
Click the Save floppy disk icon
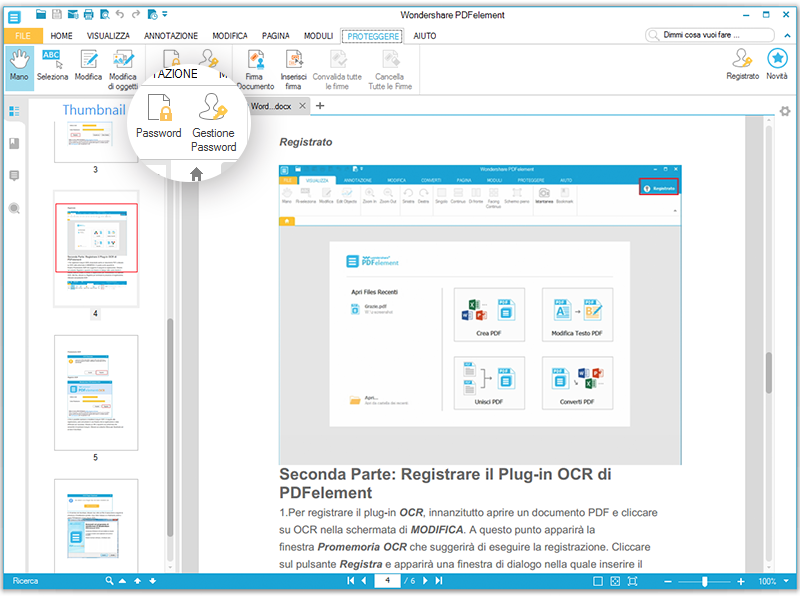57,14
